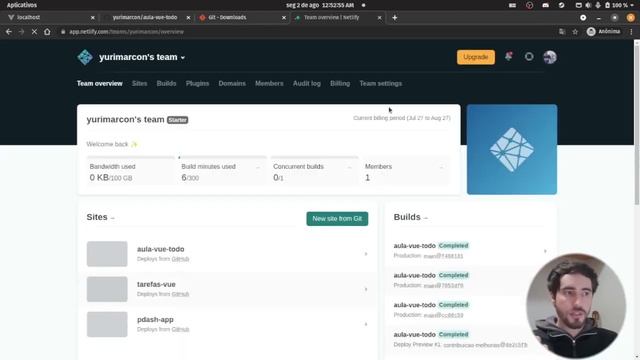Click New site from Git button

click(x=337, y=218)
